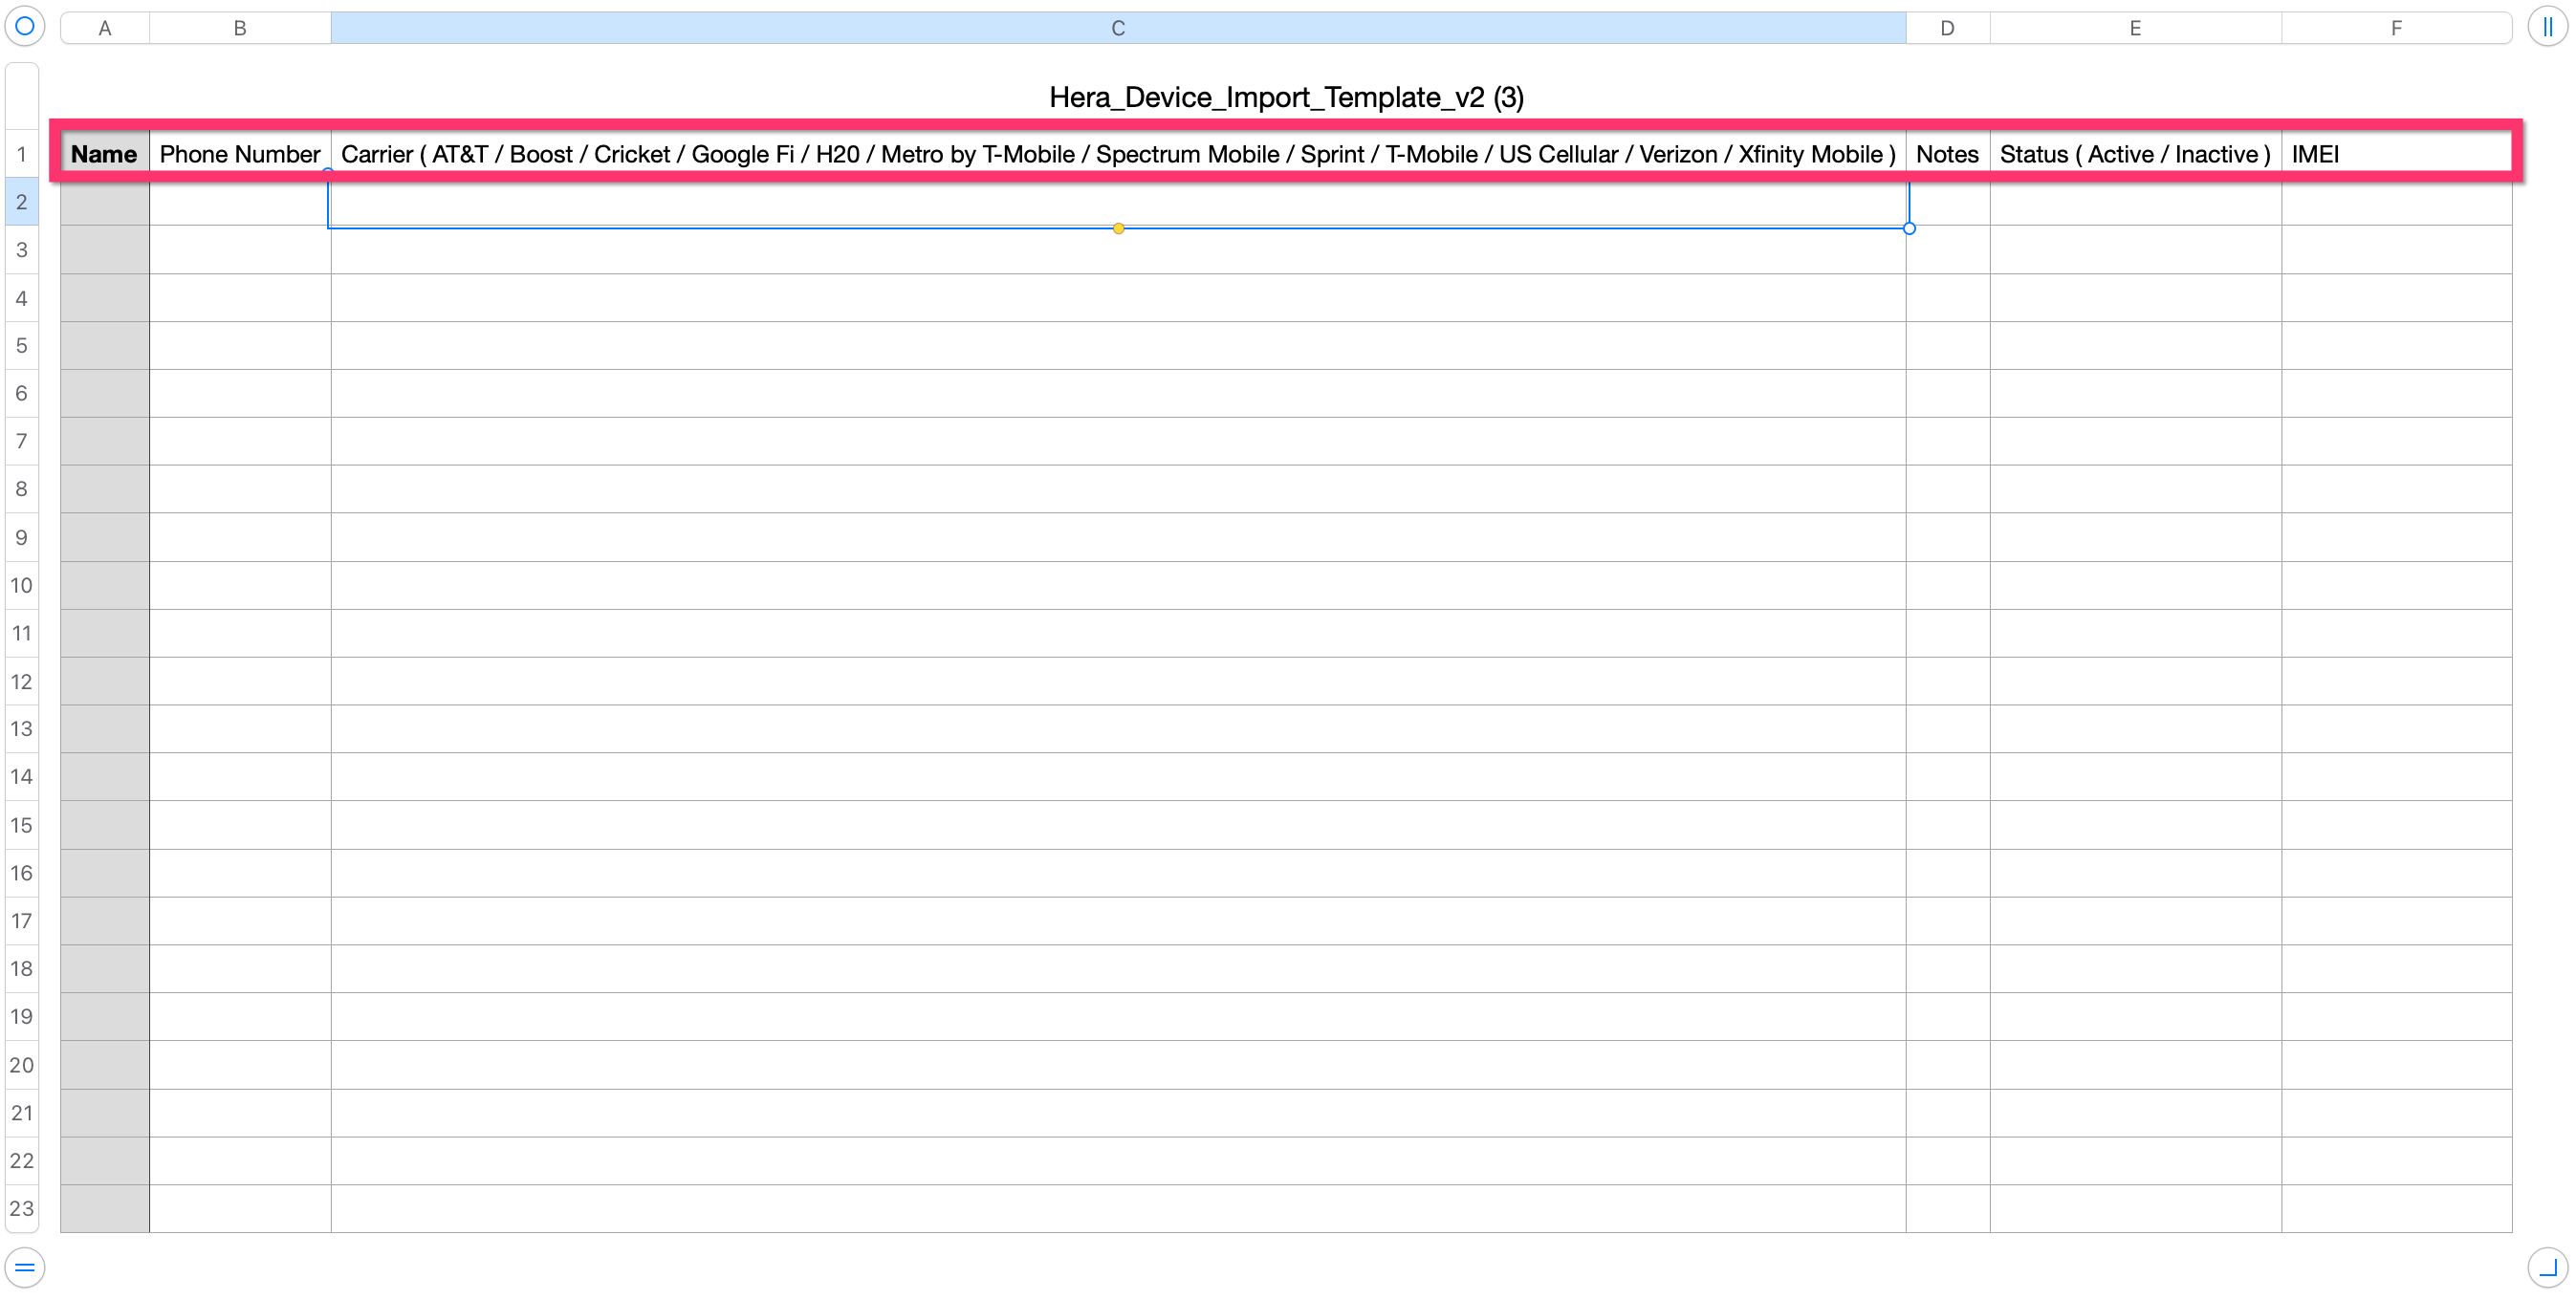Click the Carrier header cell
This screenshot has width=2576, height=1300.
tap(1118, 154)
